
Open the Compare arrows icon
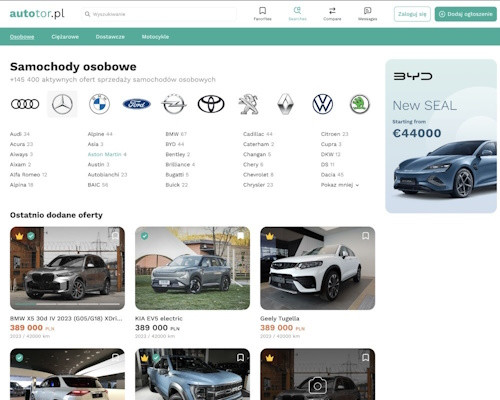[332, 11]
